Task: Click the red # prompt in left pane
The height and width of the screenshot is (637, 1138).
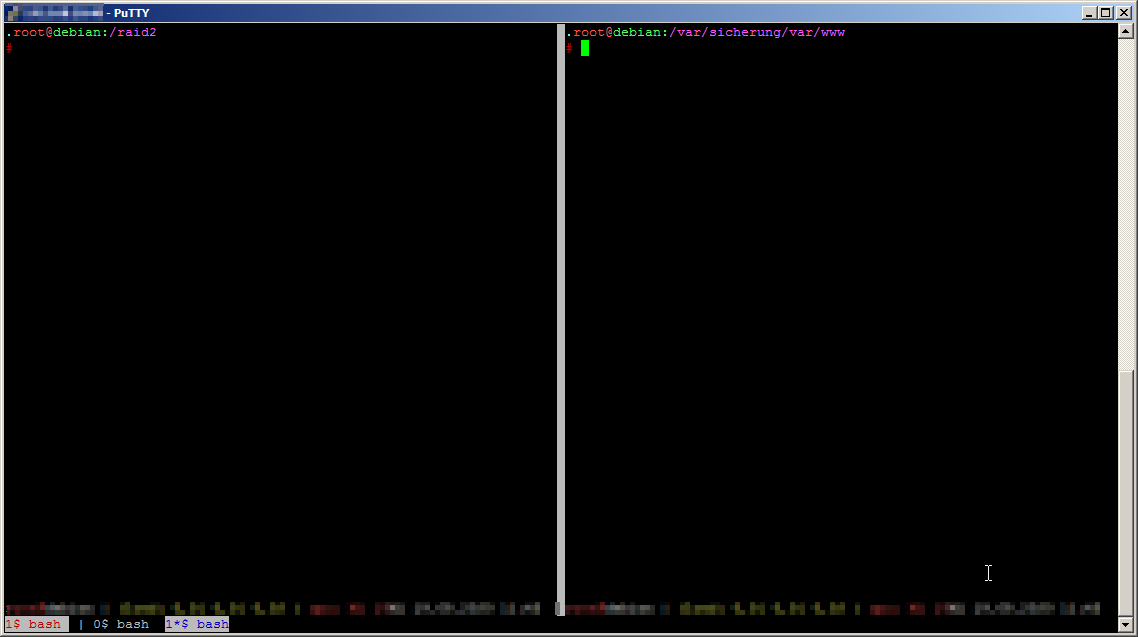Action: pos(9,47)
